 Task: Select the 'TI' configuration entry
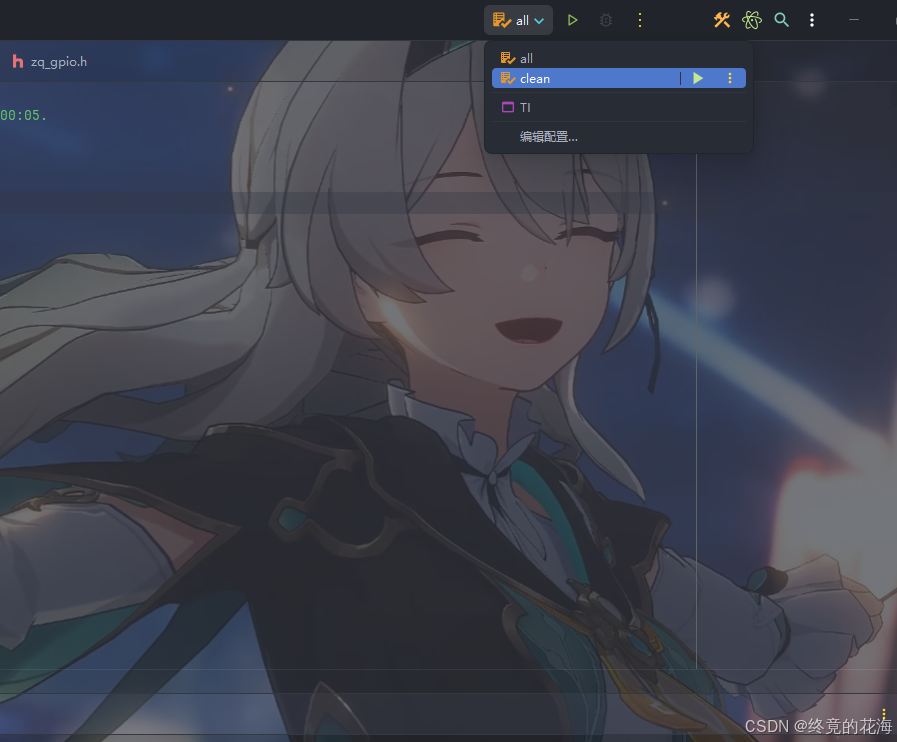618,107
